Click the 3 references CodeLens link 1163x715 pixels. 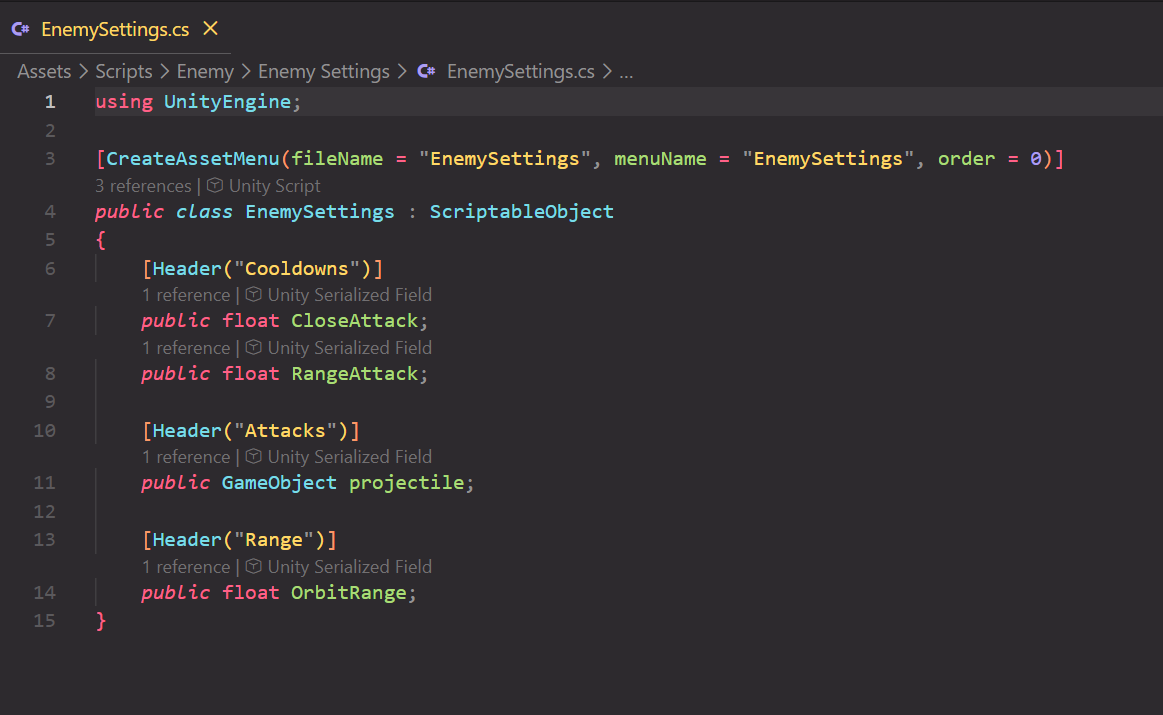143,185
